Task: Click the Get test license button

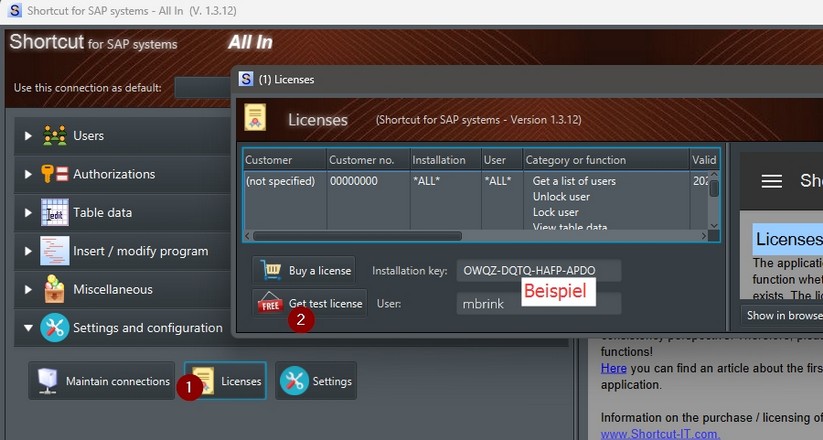Action: point(310,303)
